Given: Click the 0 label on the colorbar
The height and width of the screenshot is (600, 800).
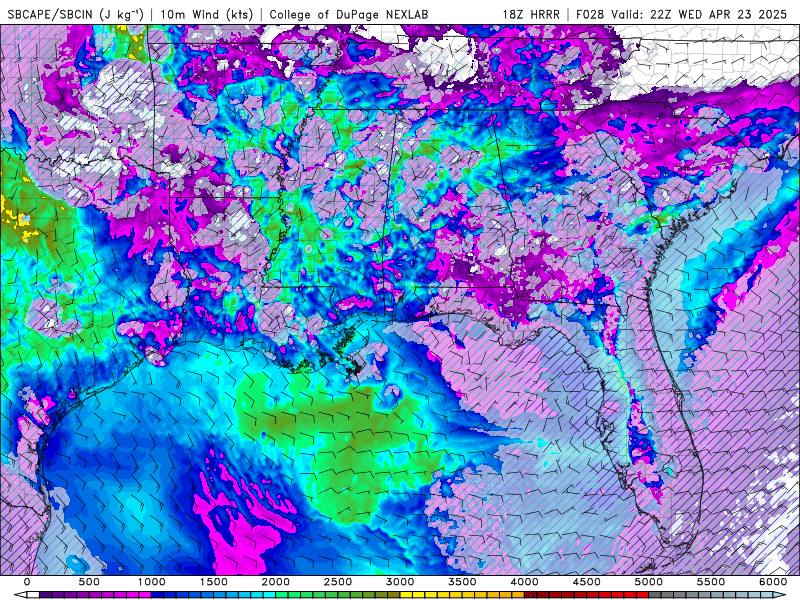Looking at the screenshot, I should click(x=27, y=582).
